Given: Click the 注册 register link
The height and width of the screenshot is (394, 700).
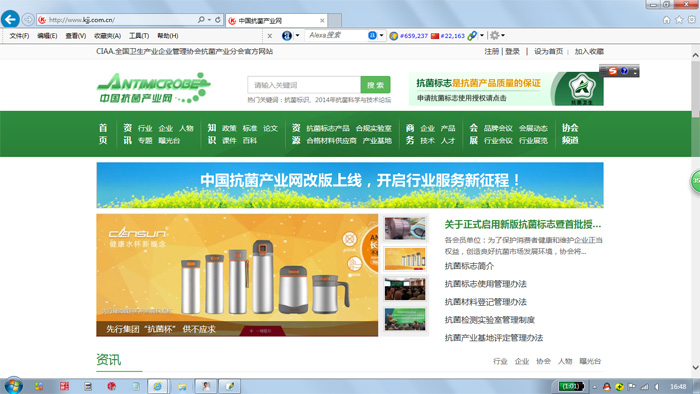Looking at the screenshot, I should click(492, 52).
